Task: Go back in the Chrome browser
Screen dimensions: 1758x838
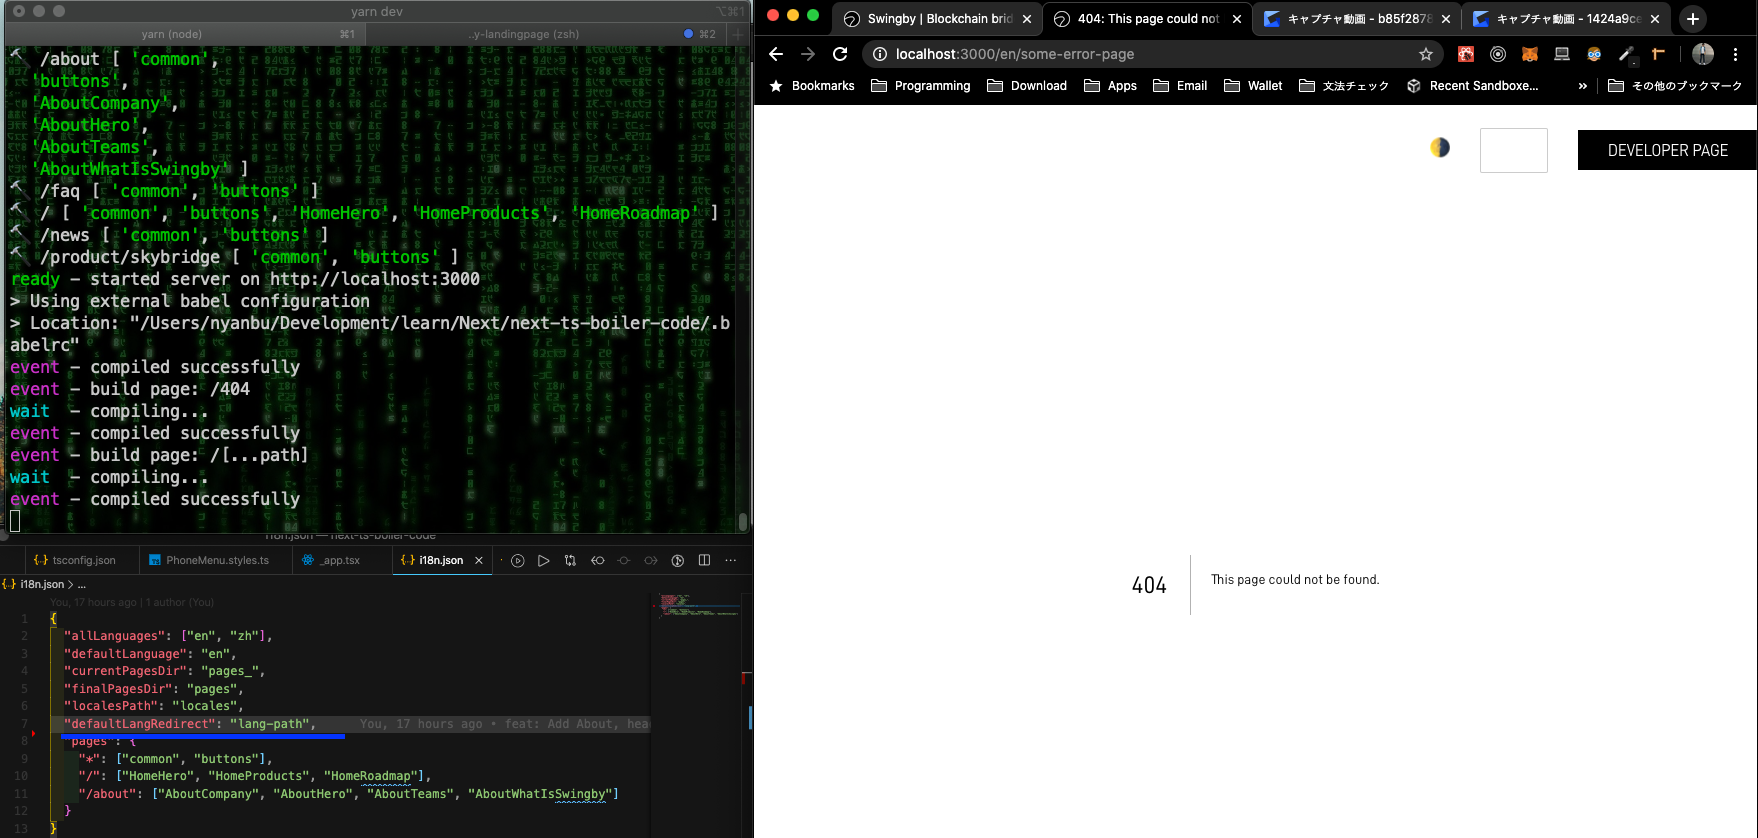Action: [776, 54]
